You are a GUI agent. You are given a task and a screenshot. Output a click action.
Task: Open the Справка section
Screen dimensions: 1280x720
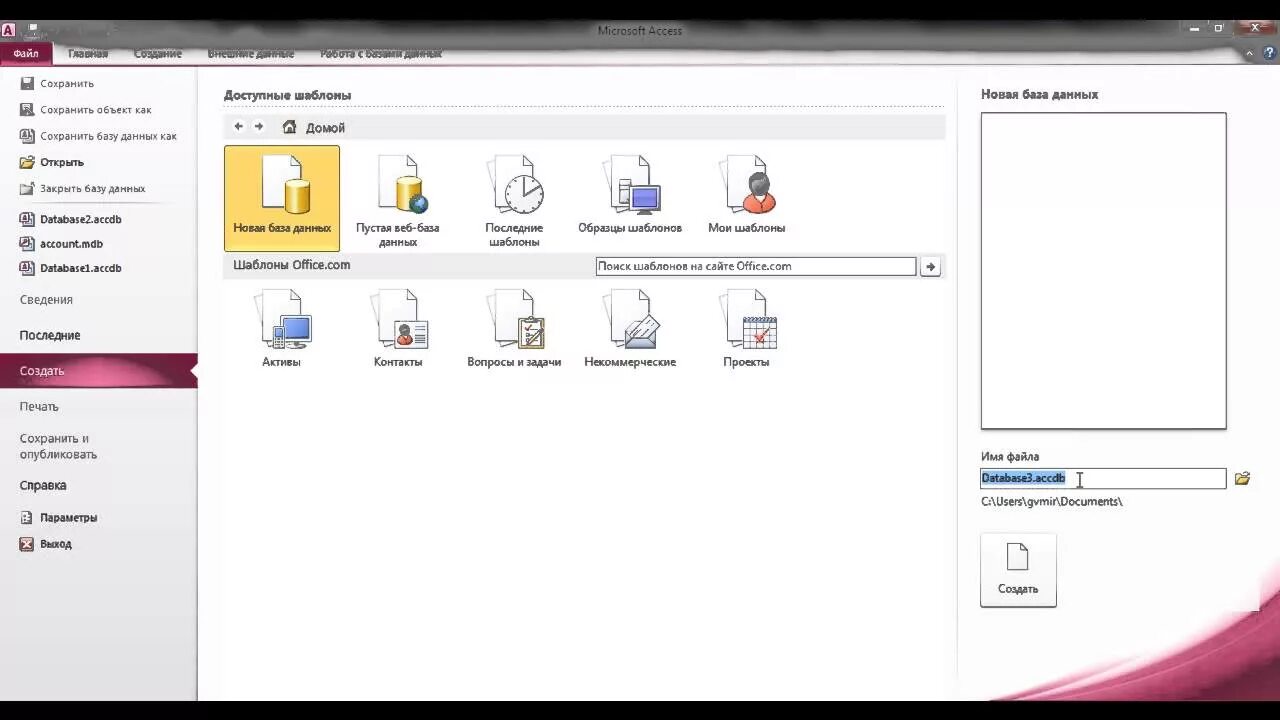(43, 486)
